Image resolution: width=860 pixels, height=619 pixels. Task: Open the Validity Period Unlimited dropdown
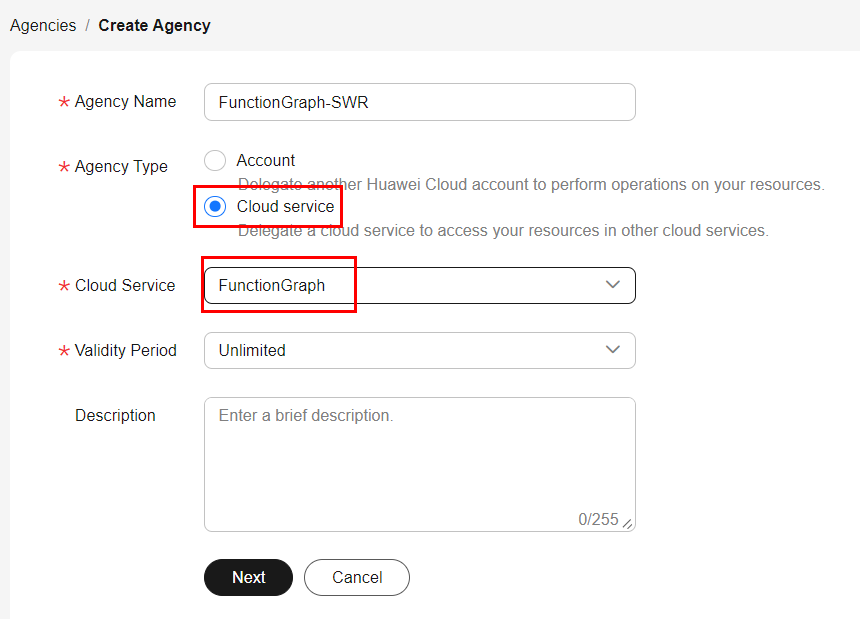click(400, 350)
